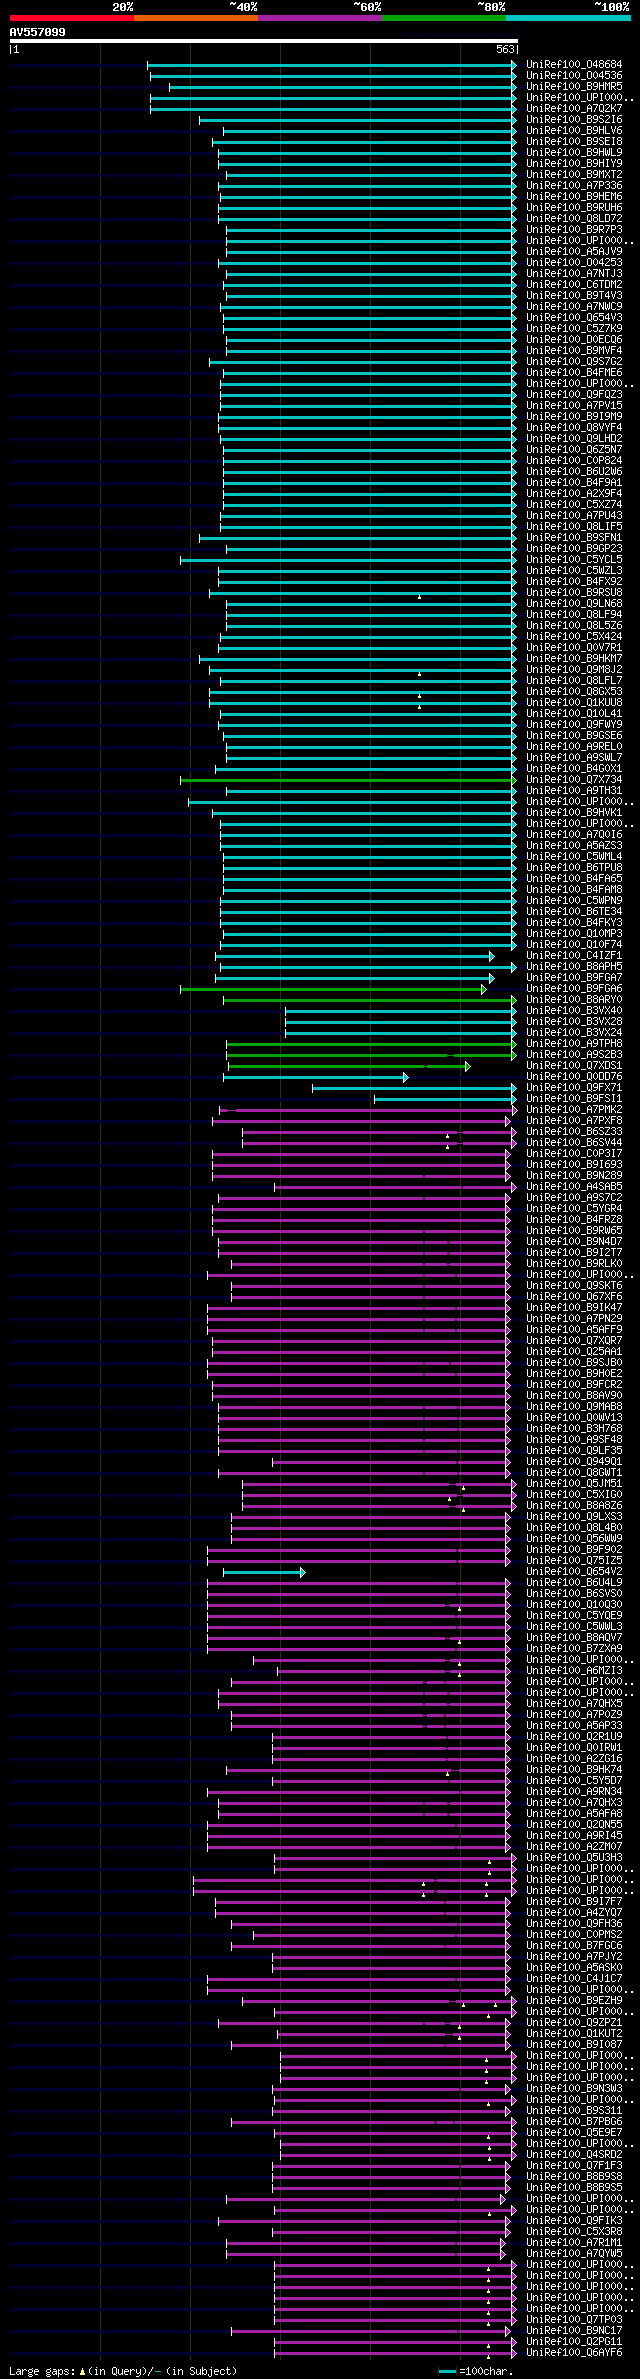This screenshot has width=640, height=2379.
Task: Open hit UniRef100_Q654V3
Action: 574,318
